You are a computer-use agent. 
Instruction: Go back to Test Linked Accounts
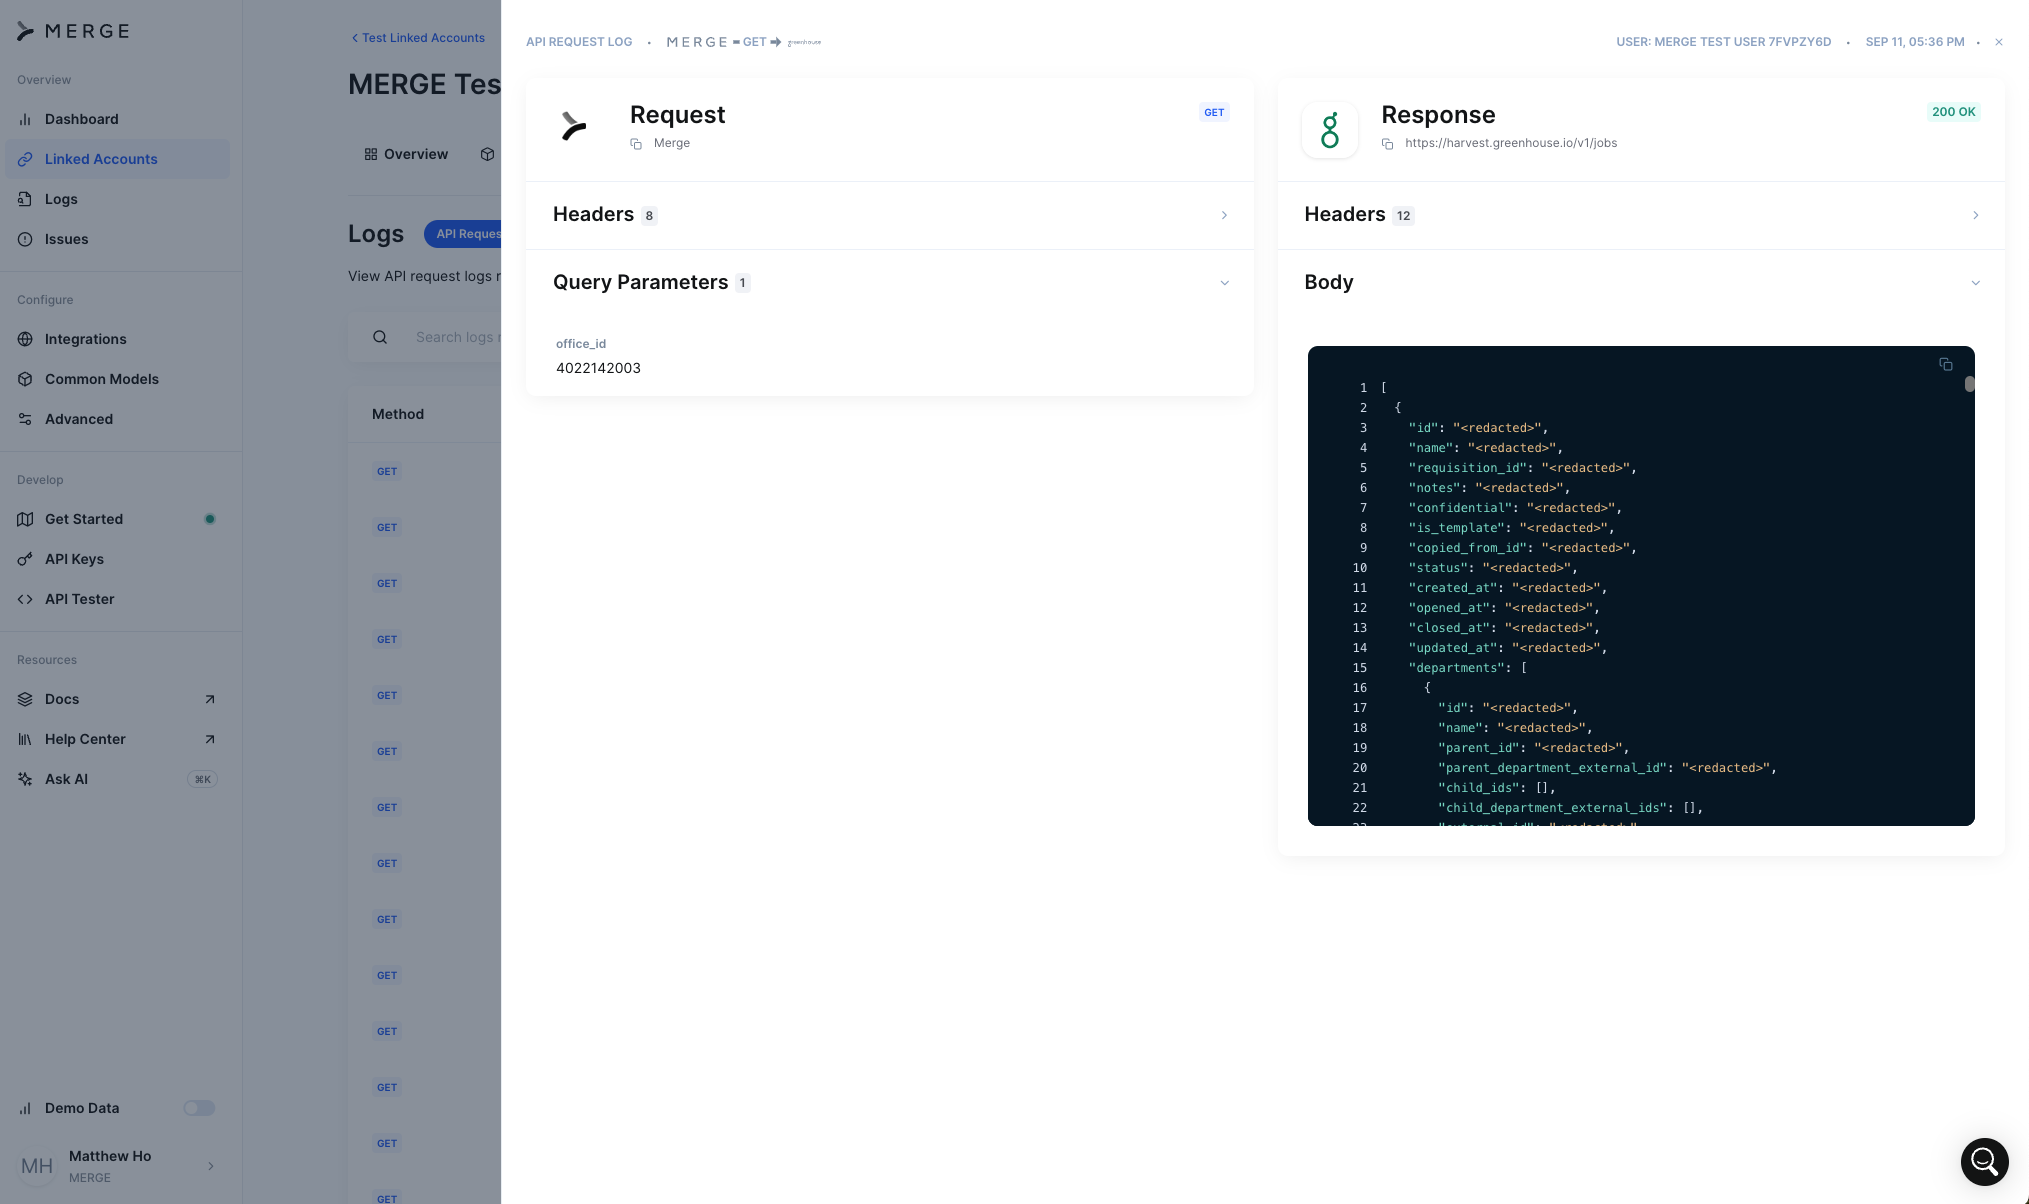(x=418, y=38)
